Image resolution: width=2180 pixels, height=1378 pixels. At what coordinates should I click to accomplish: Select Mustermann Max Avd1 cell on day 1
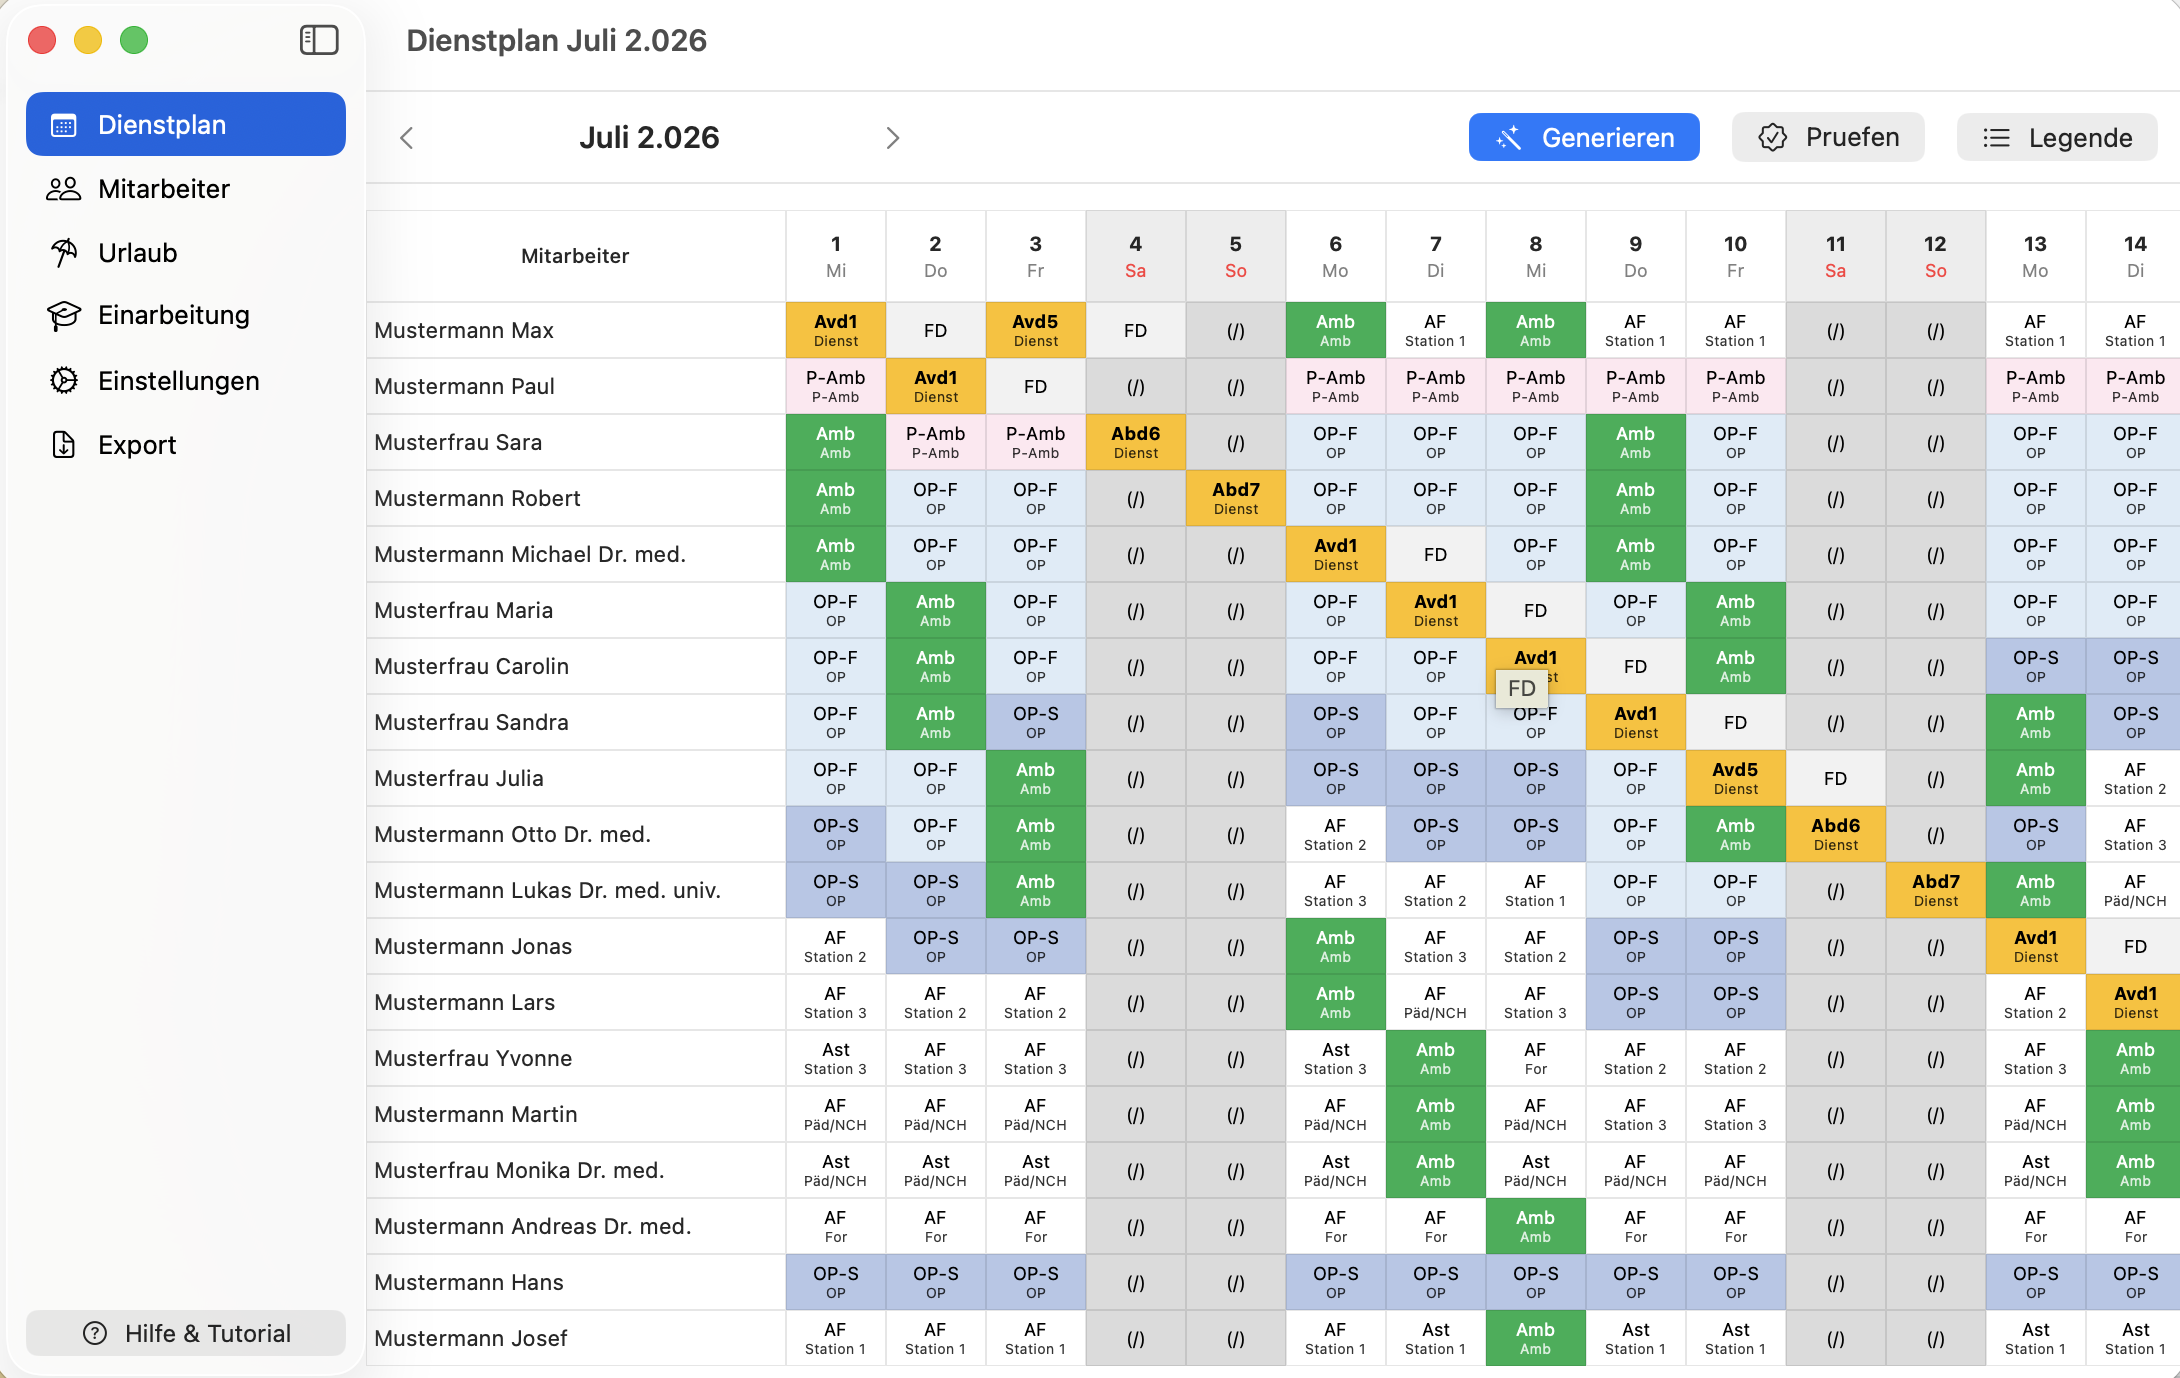[x=836, y=330]
